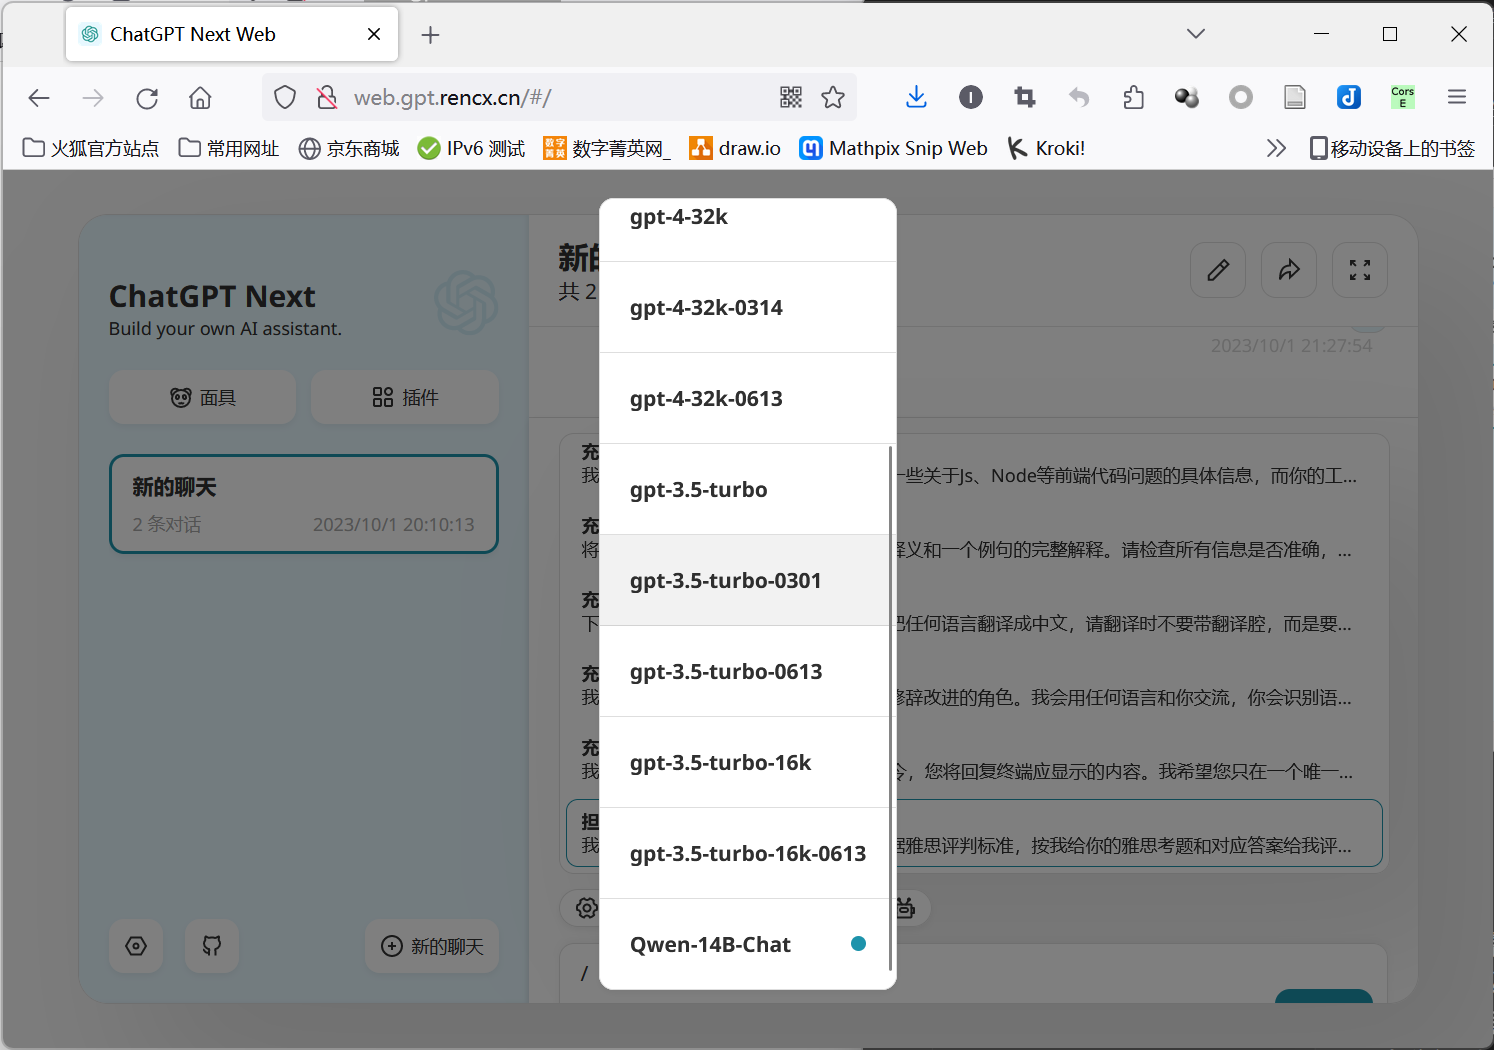The image size is (1494, 1050).
Task: Go back with browser back arrow
Action: 39,98
